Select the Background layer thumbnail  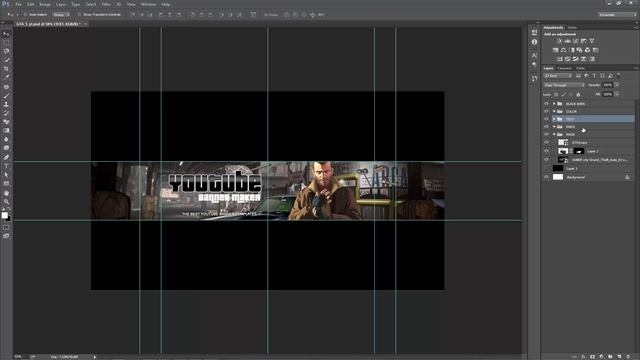point(558,177)
